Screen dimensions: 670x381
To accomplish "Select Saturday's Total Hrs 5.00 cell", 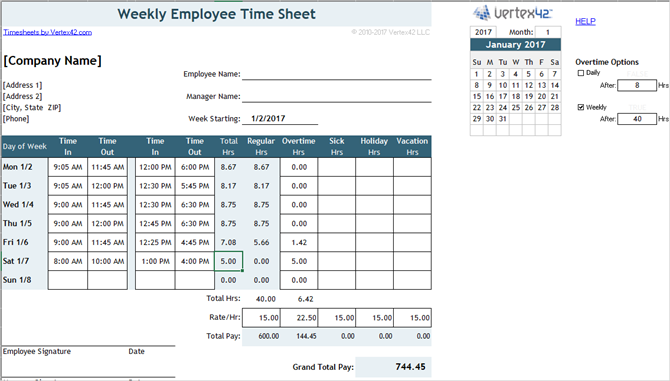I will (x=229, y=261).
